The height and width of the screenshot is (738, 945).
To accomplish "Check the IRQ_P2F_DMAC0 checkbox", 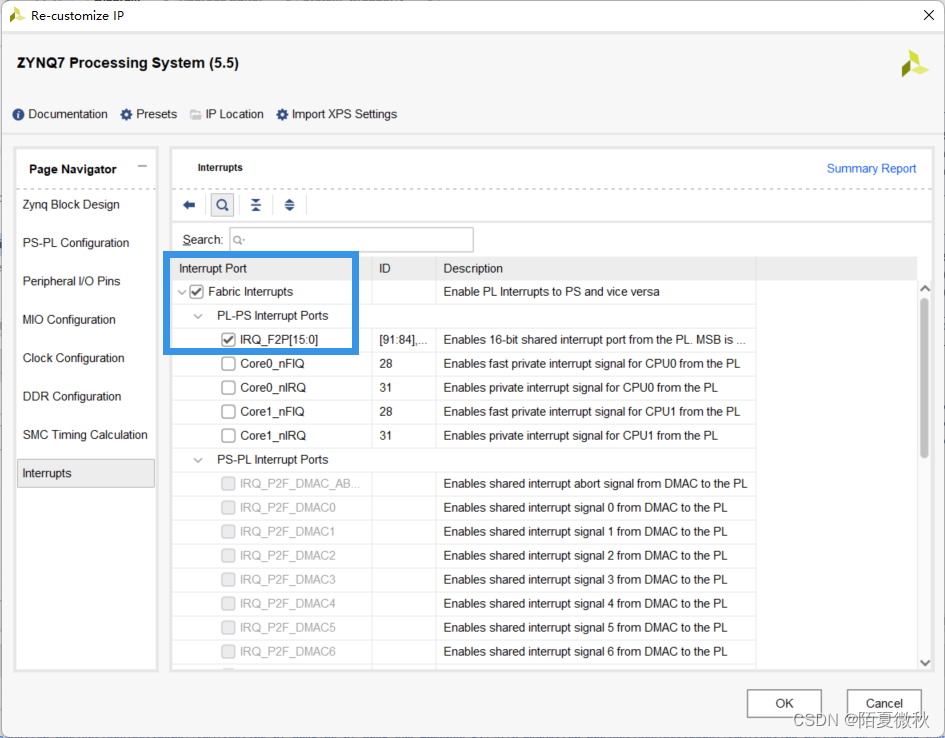I will click(228, 508).
